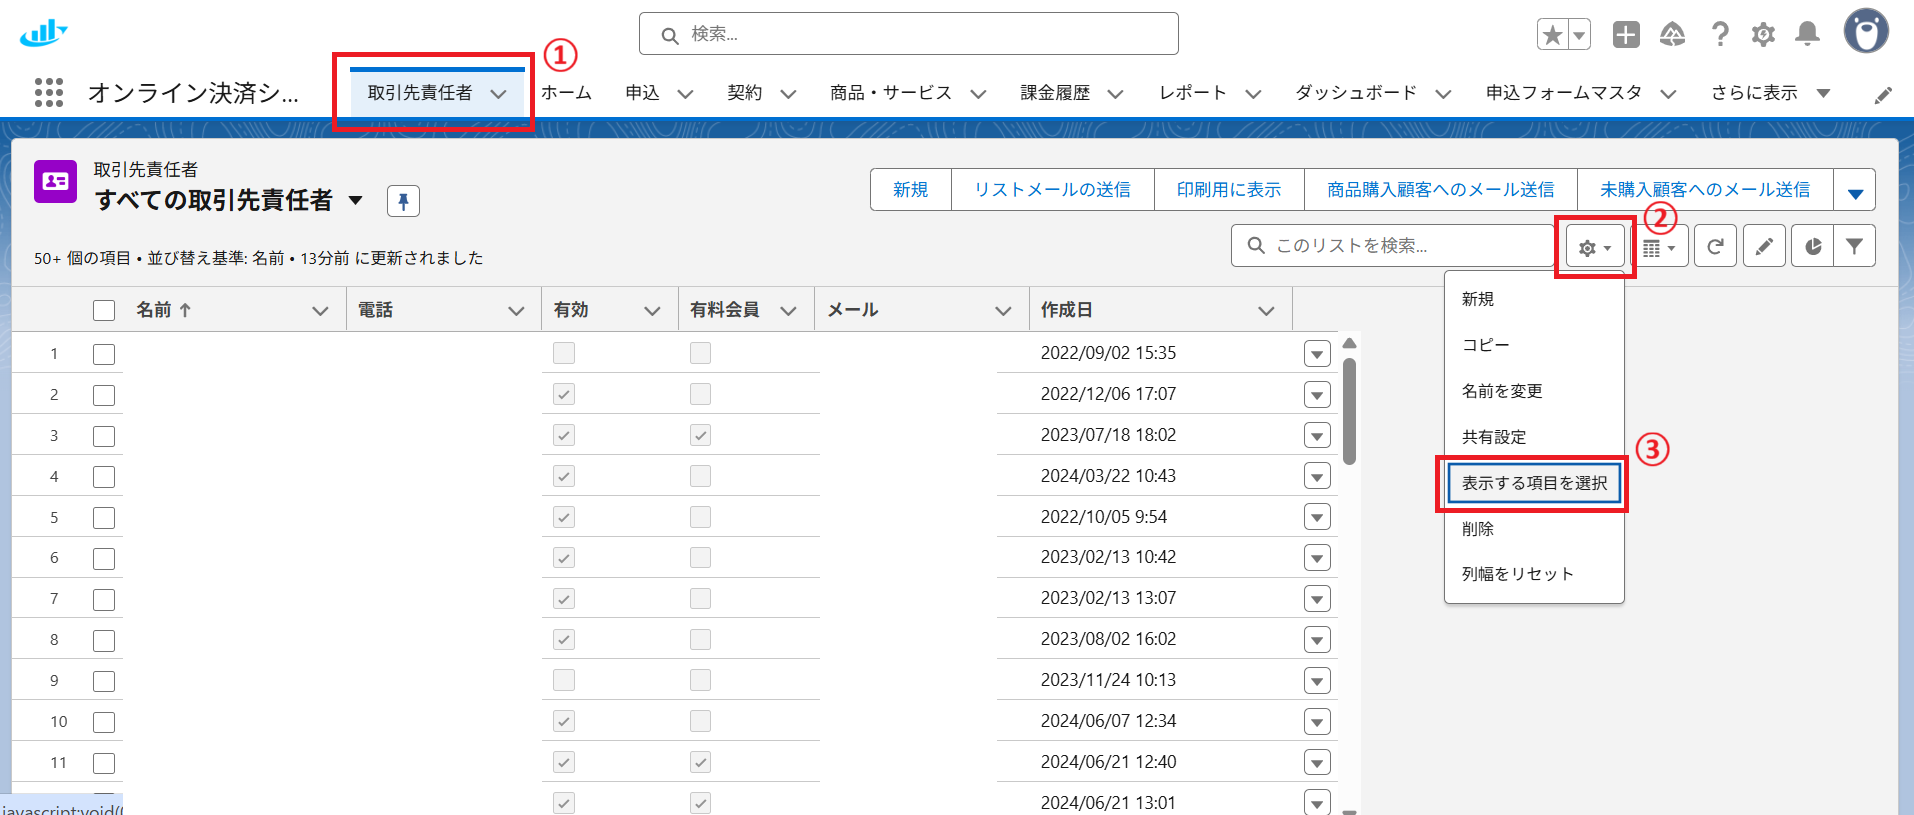Refresh the list with the reload icon
This screenshot has width=1914, height=815.
coord(1715,246)
